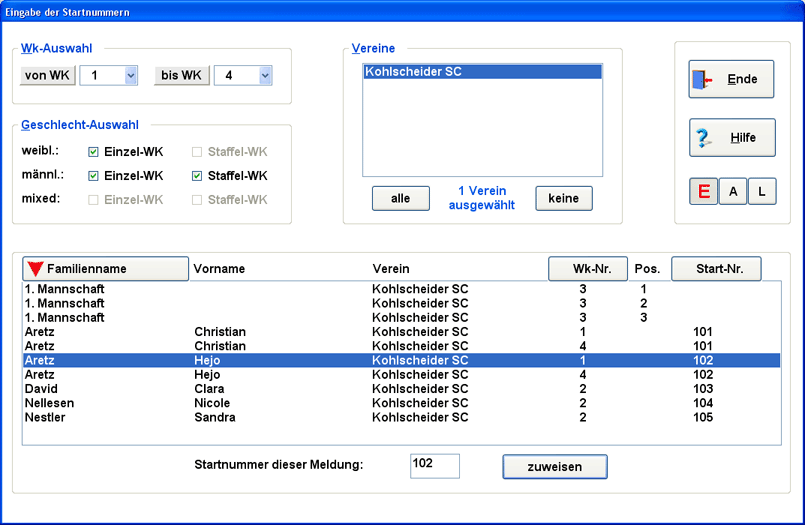The width and height of the screenshot is (805, 525).
Task: Sort list by Start-Nr. column header
Action: [x=715, y=269]
